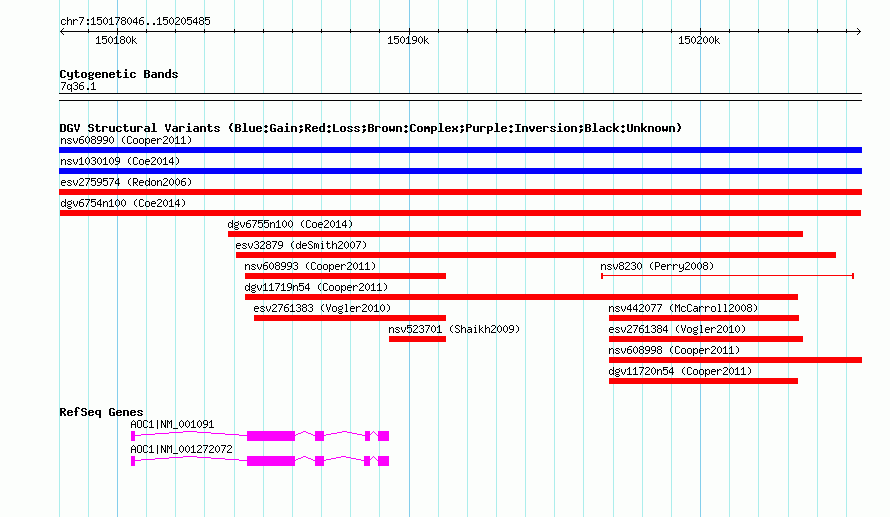Click the right arrow of the ruler
The height and width of the screenshot is (517, 890).
pos(858,32)
